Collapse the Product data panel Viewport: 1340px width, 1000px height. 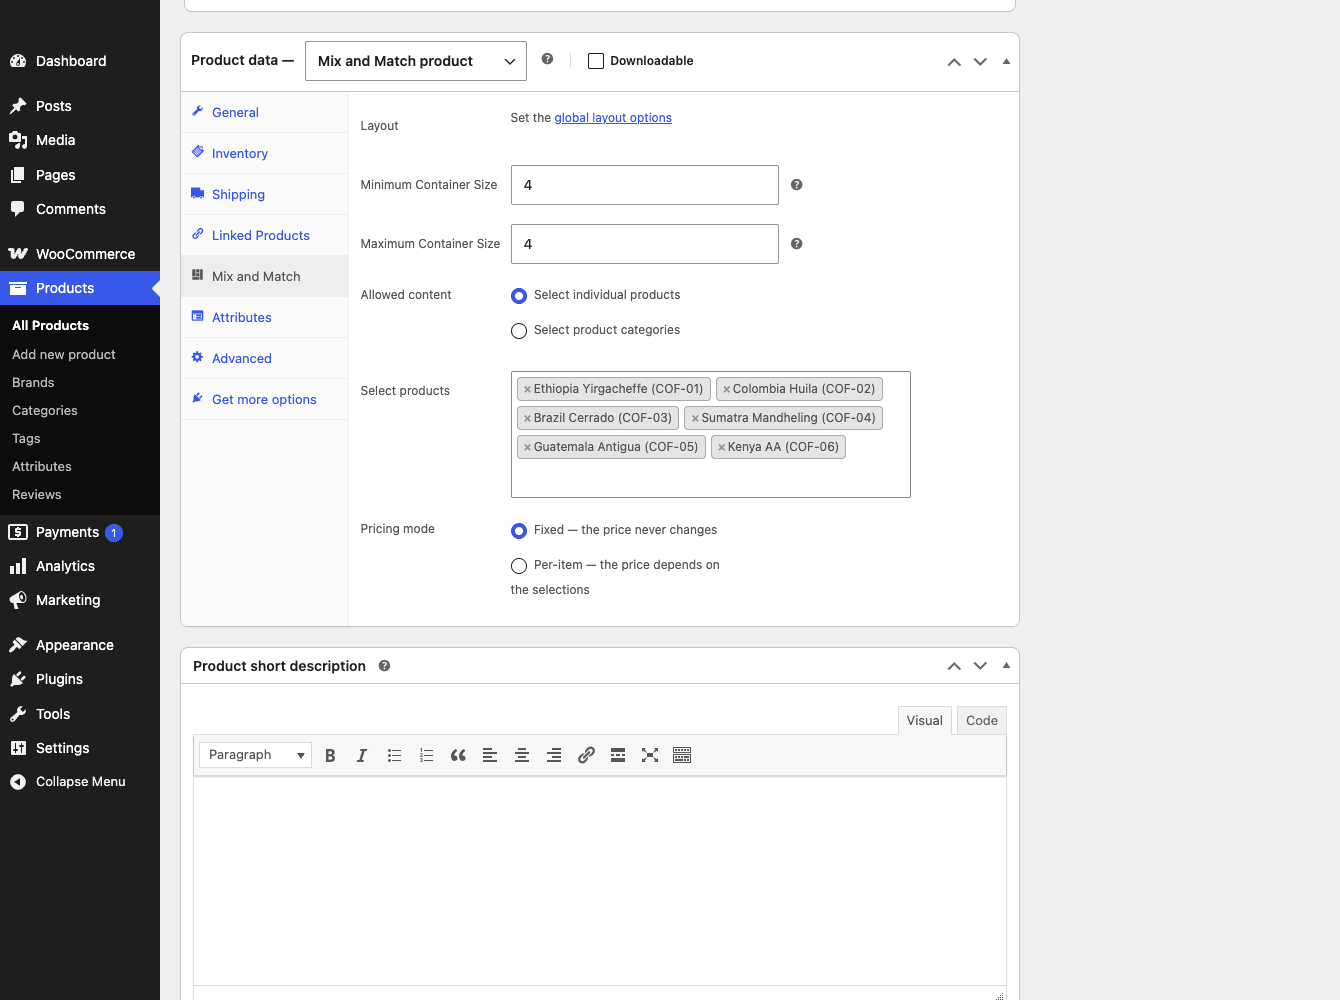[x=1006, y=62]
